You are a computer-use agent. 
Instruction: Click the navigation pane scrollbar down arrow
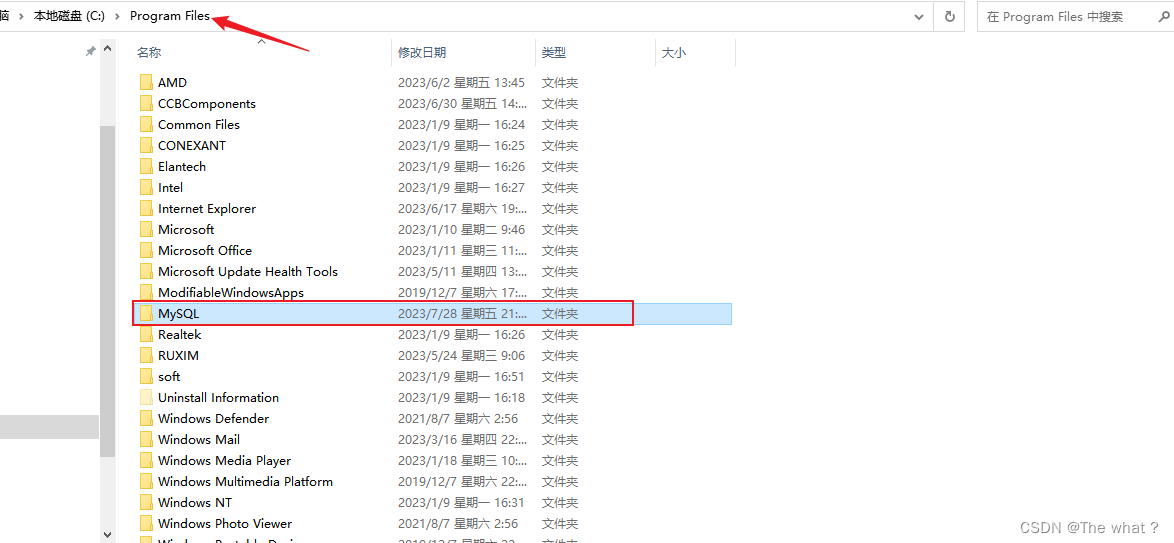pos(107,533)
